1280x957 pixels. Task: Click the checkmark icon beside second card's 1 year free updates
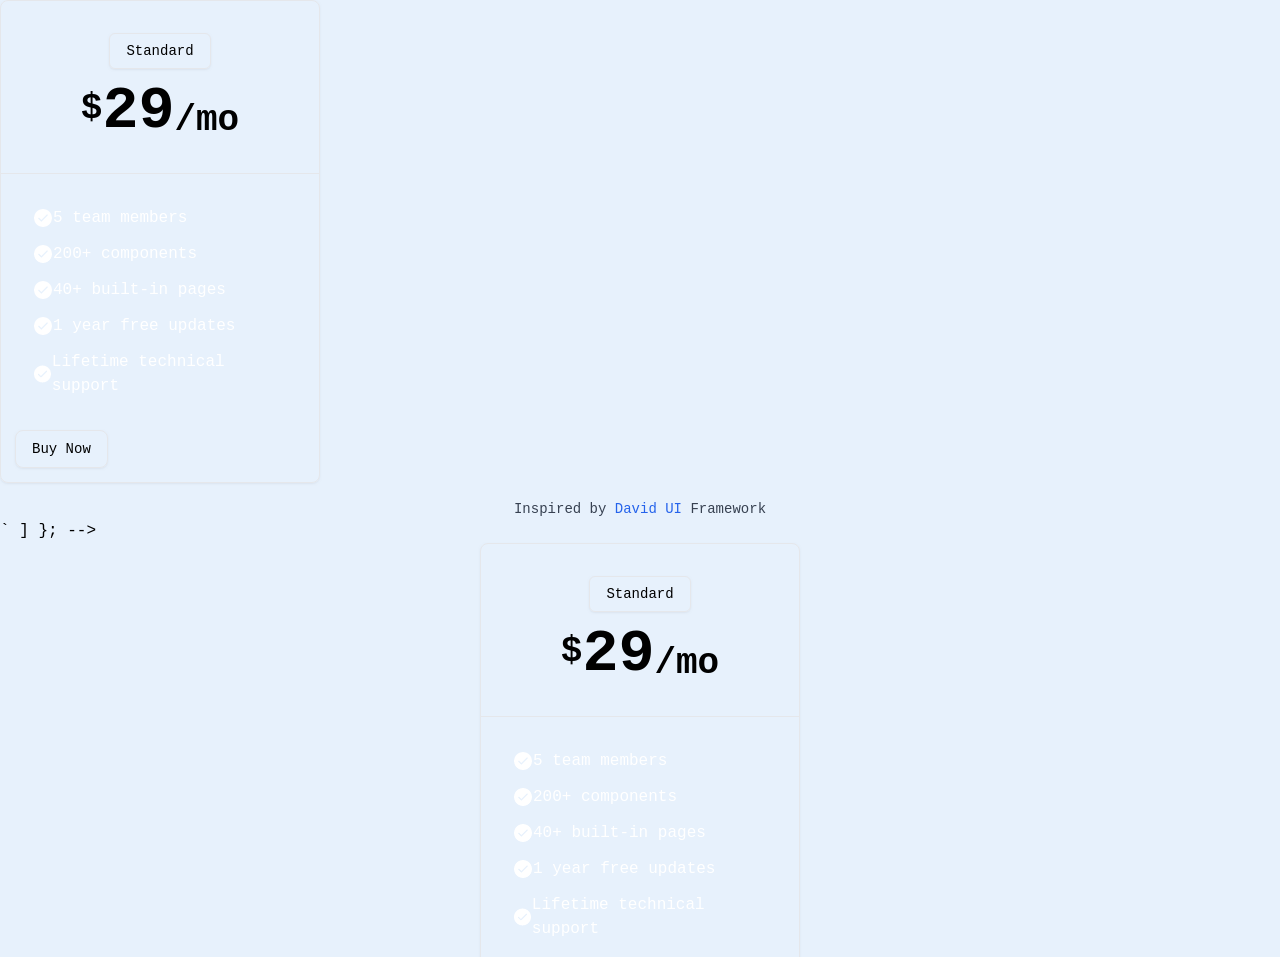tap(523, 869)
